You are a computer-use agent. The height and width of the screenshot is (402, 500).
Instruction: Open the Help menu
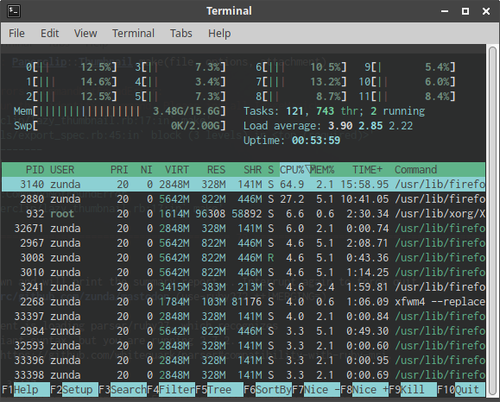(x=219, y=33)
